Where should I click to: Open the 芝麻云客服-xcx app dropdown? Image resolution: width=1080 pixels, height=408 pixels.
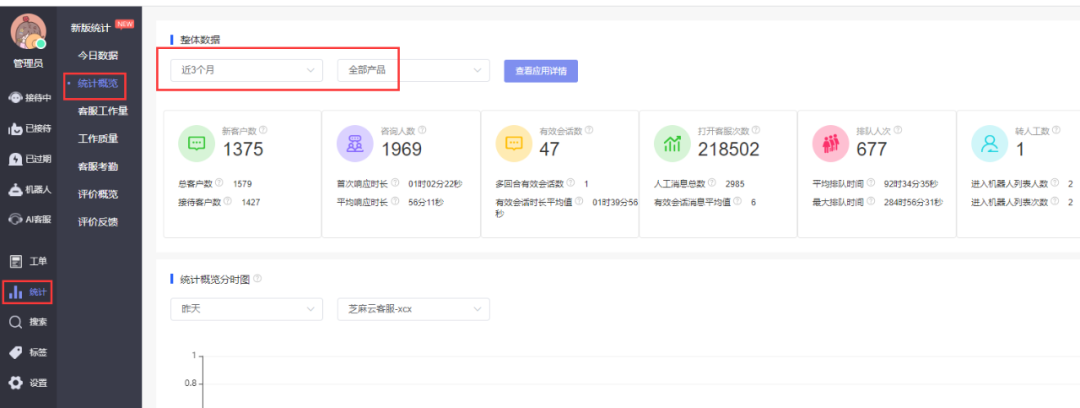413,309
